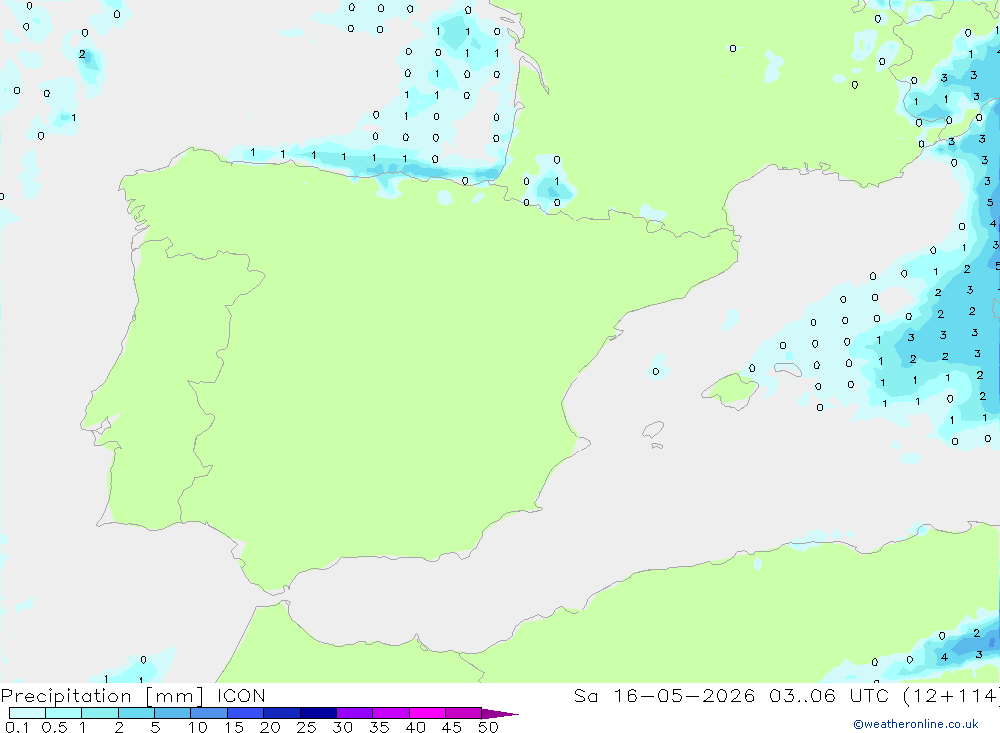1000x733 pixels.
Task: Click the '(12+114)' forecast run text
Action: [x=951, y=696]
